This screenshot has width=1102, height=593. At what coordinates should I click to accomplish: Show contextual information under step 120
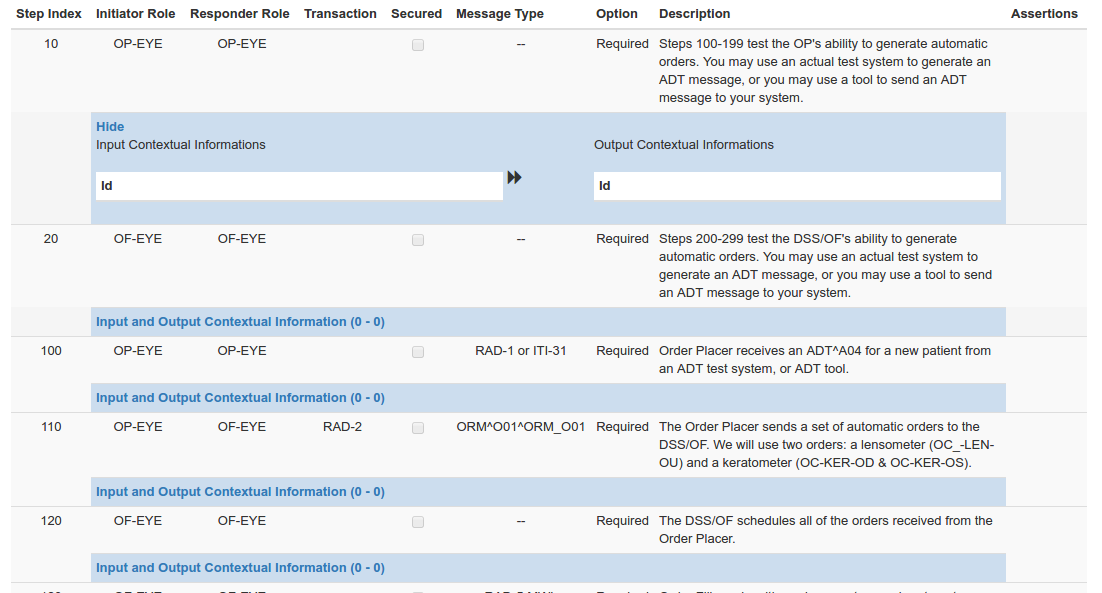(x=240, y=568)
